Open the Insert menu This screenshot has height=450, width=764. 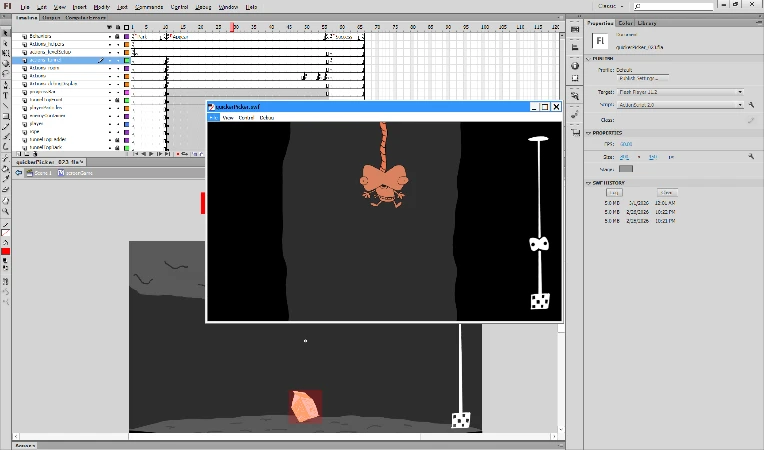pyautogui.click(x=79, y=7)
